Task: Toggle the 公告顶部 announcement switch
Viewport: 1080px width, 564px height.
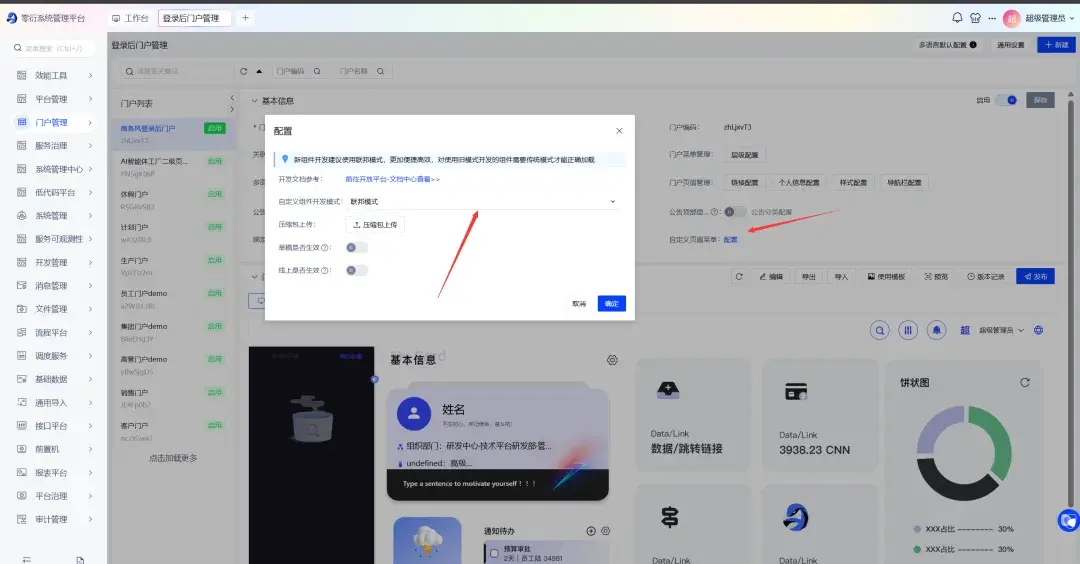Action: tap(735, 211)
